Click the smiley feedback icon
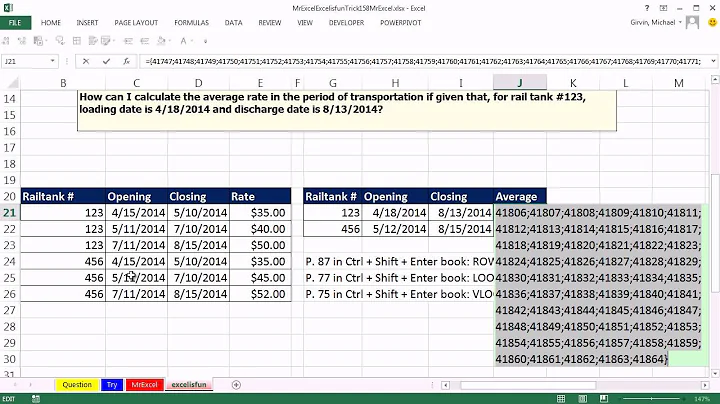This screenshot has width=720, height=404. coord(712,22)
